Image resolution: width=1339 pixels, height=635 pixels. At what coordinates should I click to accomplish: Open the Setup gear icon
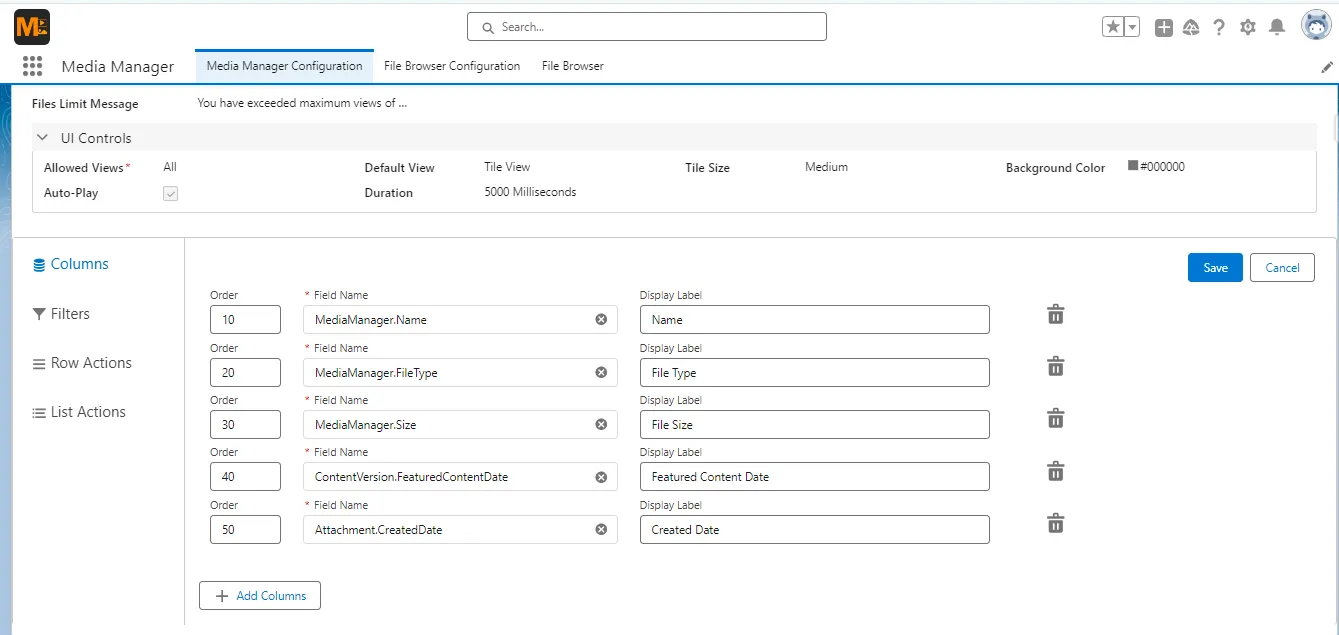(x=1248, y=27)
